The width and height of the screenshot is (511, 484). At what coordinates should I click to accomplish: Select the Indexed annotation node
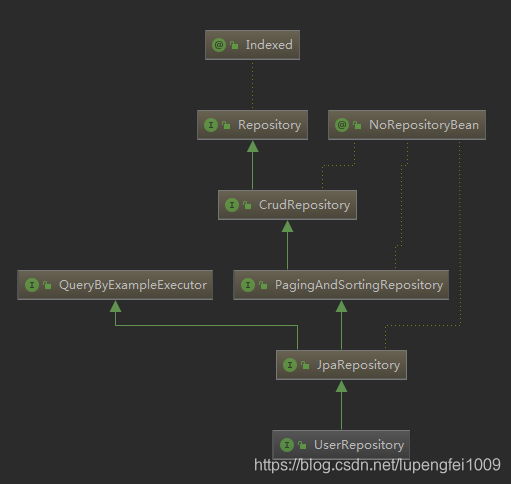click(252, 45)
